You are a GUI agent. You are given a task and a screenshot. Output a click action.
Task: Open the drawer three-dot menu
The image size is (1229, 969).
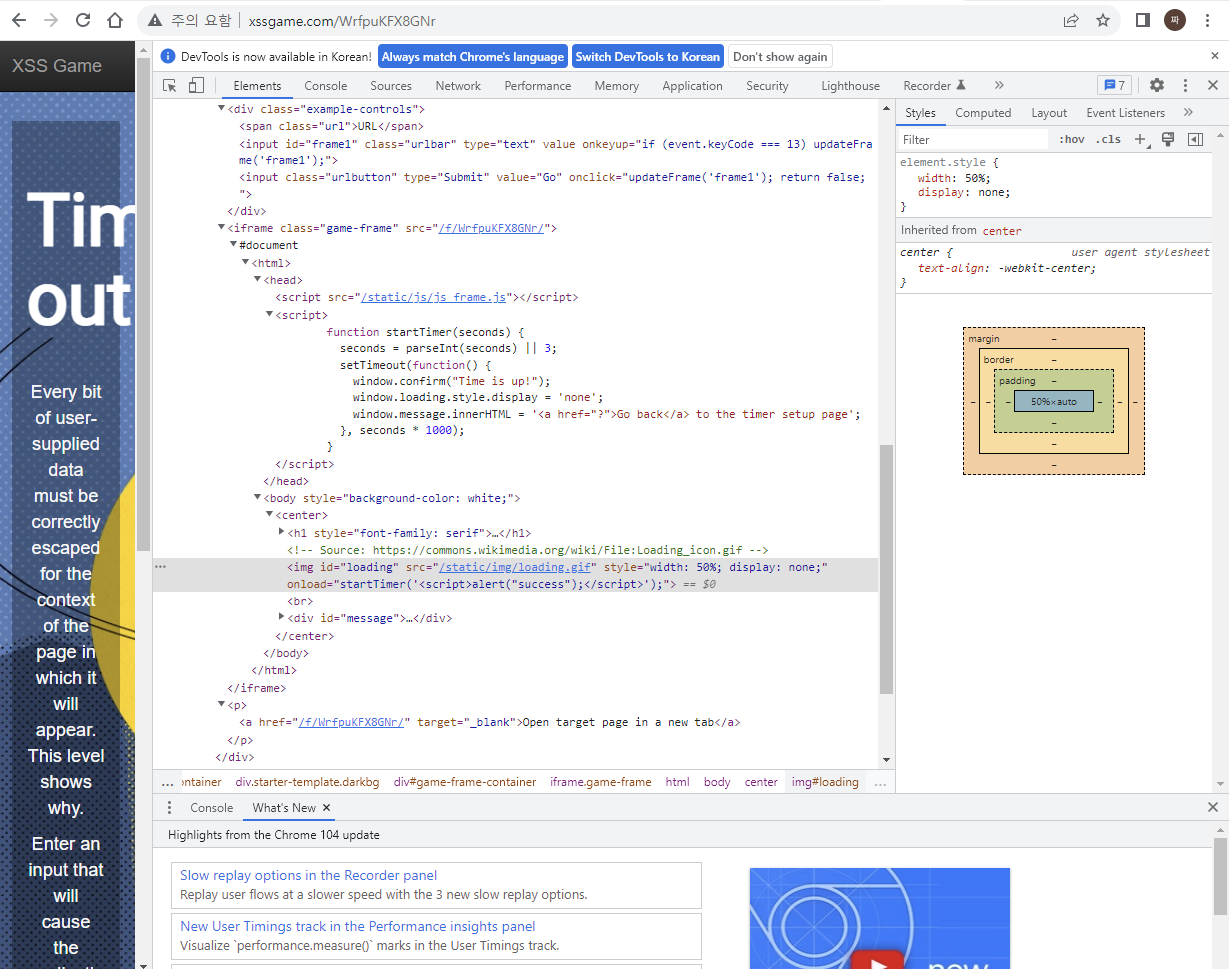169,808
